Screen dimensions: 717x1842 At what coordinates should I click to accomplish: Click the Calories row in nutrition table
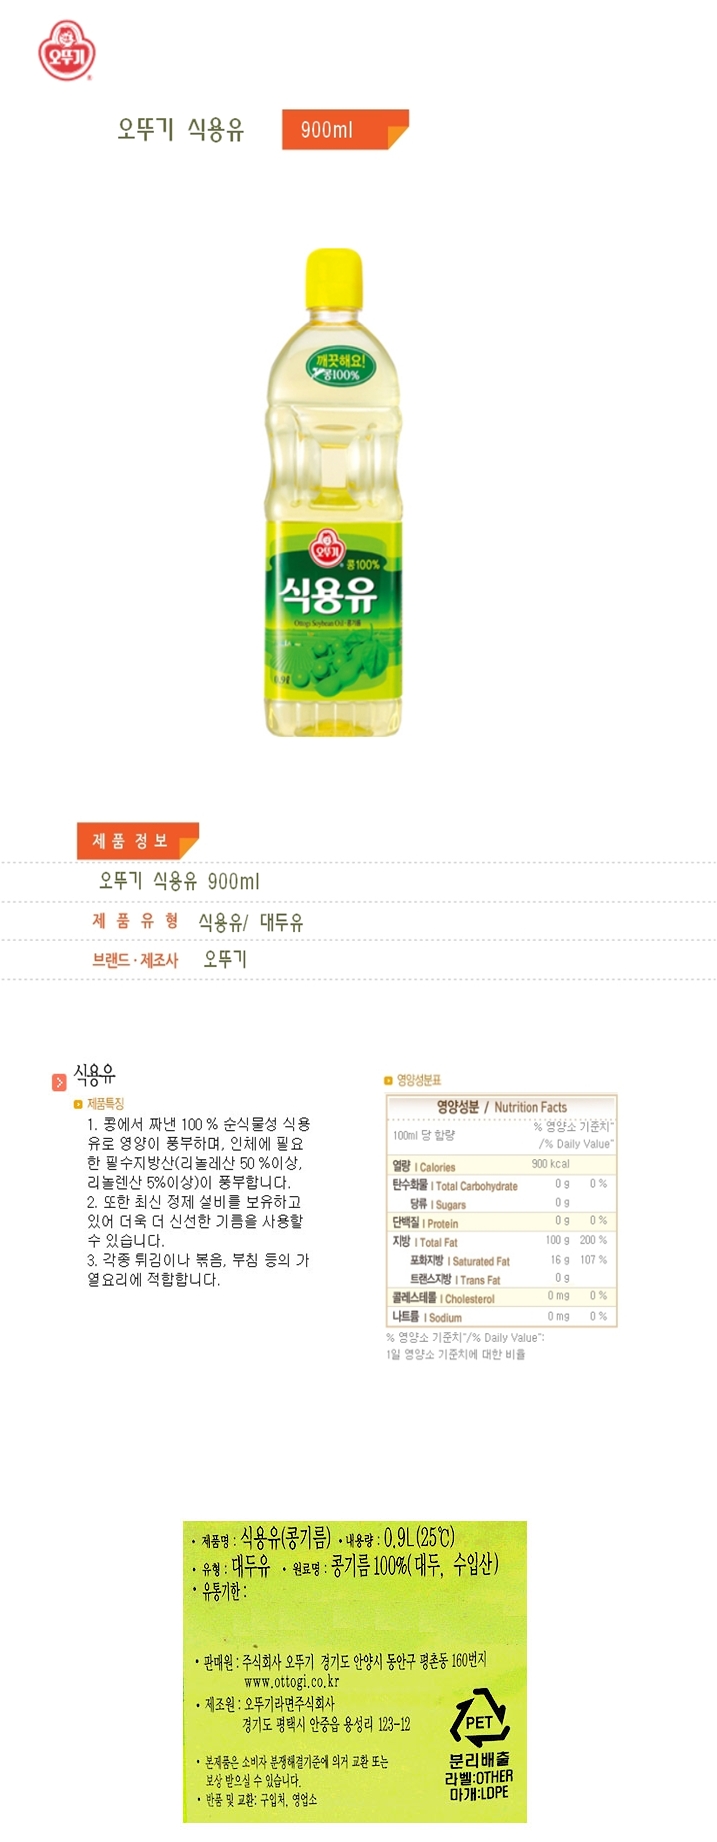[501, 1165]
